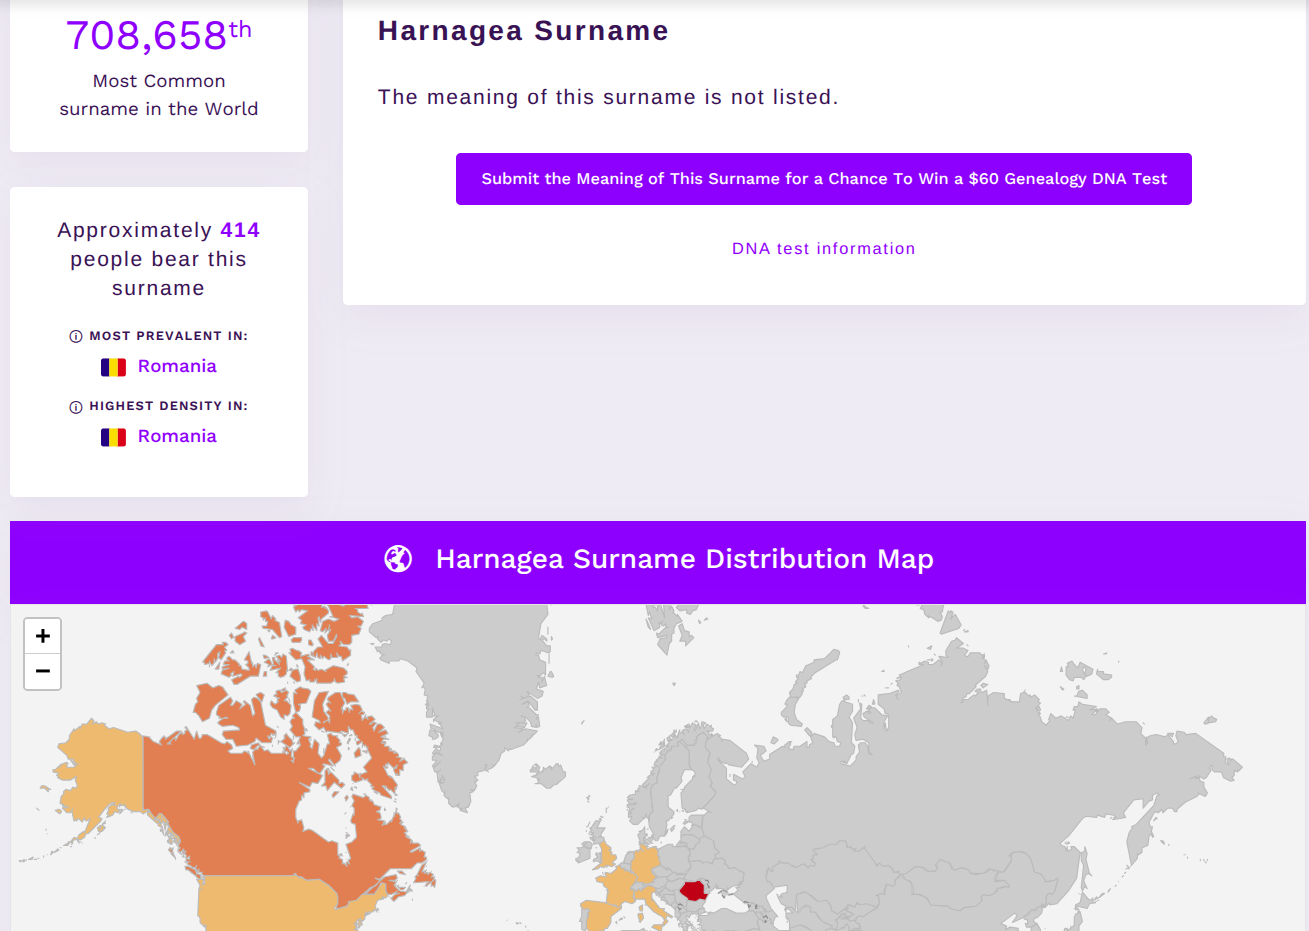Open Romania link under Highest Density In
Screen dimensions: 1309x931
click(x=177, y=436)
